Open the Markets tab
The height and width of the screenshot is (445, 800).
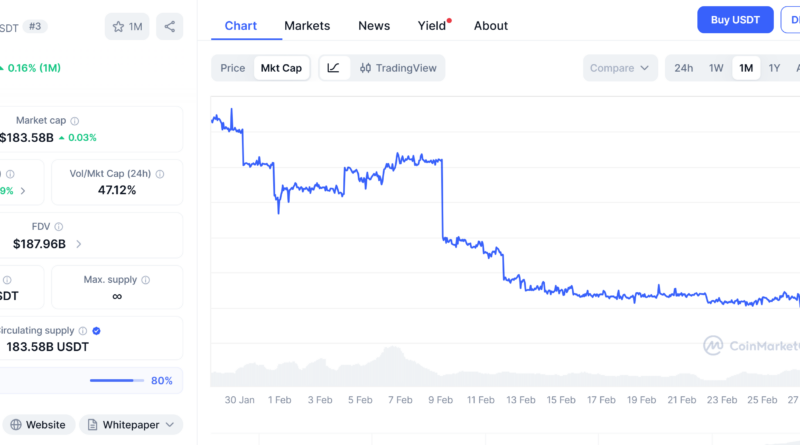click(307, 25)
